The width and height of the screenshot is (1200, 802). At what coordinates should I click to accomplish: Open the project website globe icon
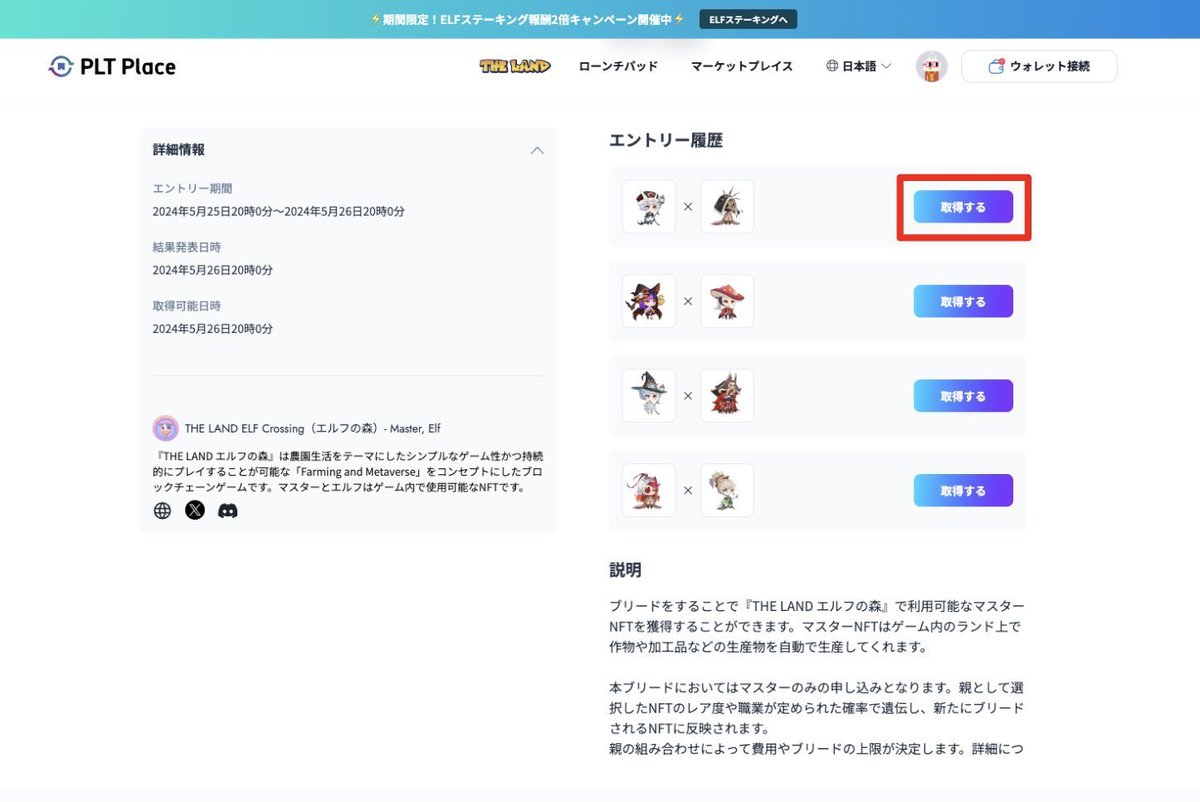point(163,511)
